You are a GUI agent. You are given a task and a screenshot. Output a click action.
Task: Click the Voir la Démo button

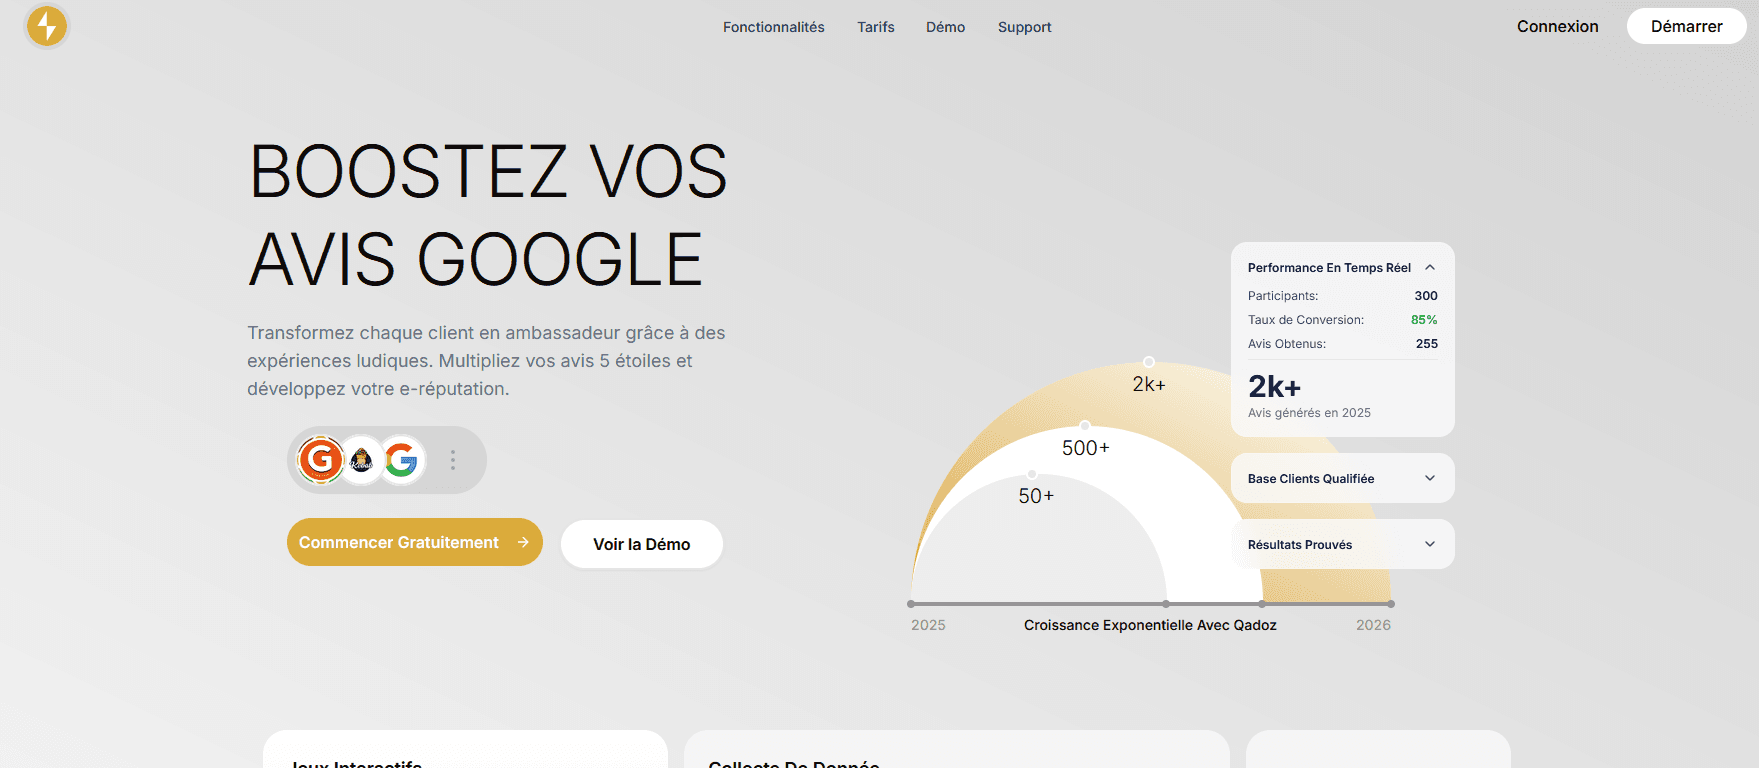[x=641, y=544]
